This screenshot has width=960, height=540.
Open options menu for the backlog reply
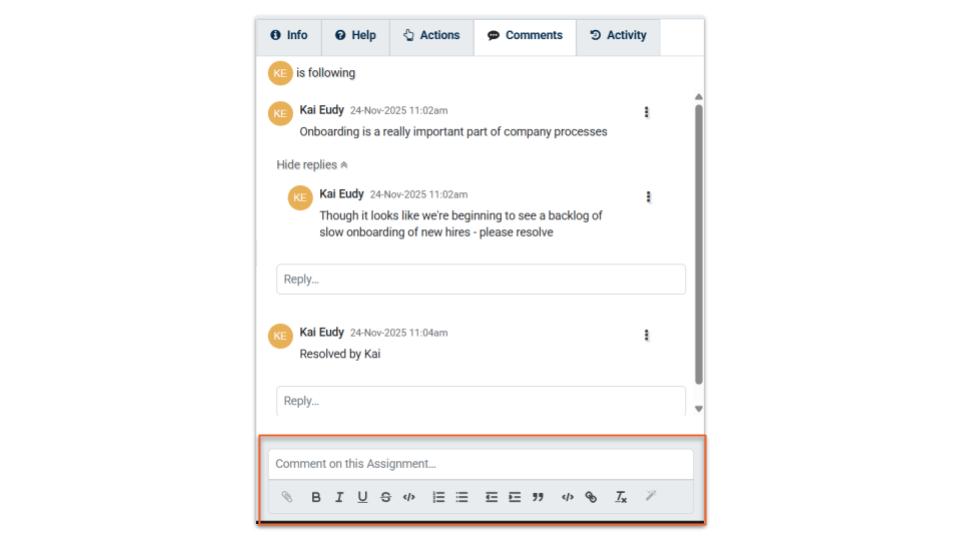click(x=648, y=197)
